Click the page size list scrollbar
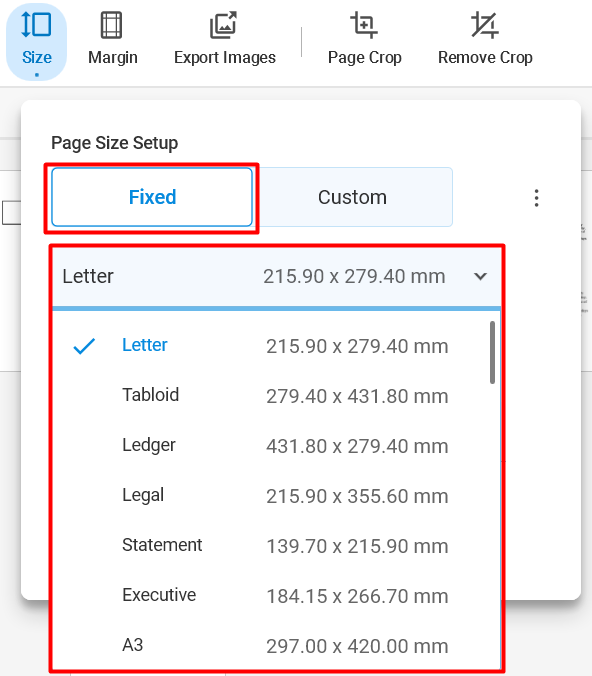The height and width of the screenshot is (676, 592). tap(492, 352)
